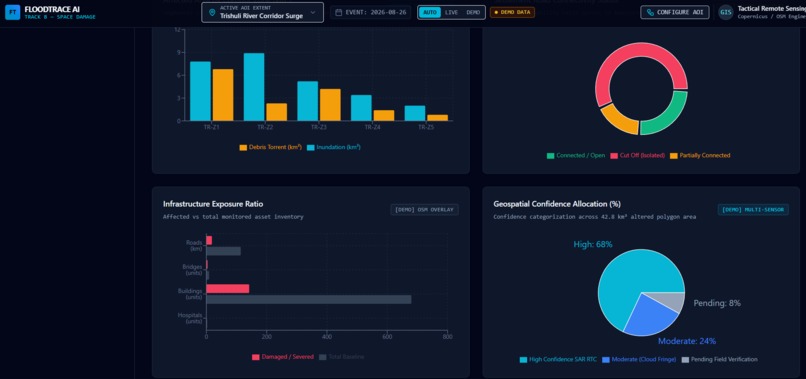Switch to DEMO mode

pyautogui.click(x=473, y=12)
